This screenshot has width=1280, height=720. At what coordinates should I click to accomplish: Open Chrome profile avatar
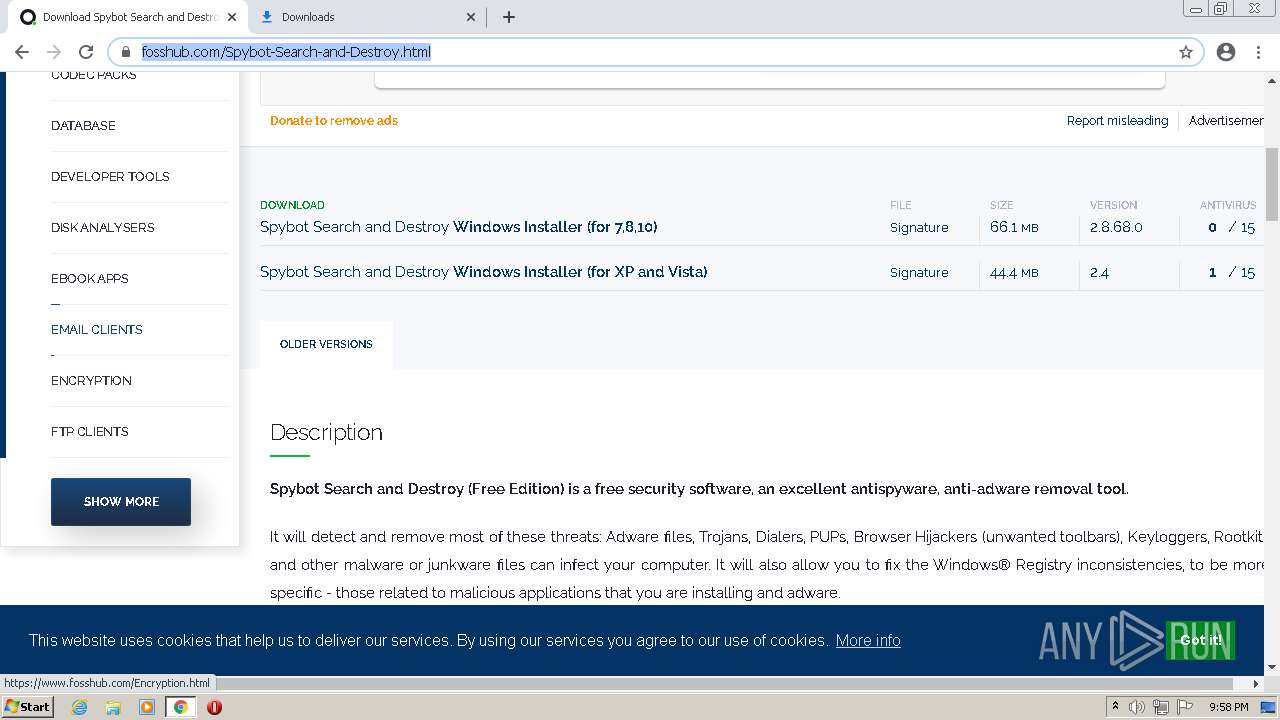tap(1226, 52)
